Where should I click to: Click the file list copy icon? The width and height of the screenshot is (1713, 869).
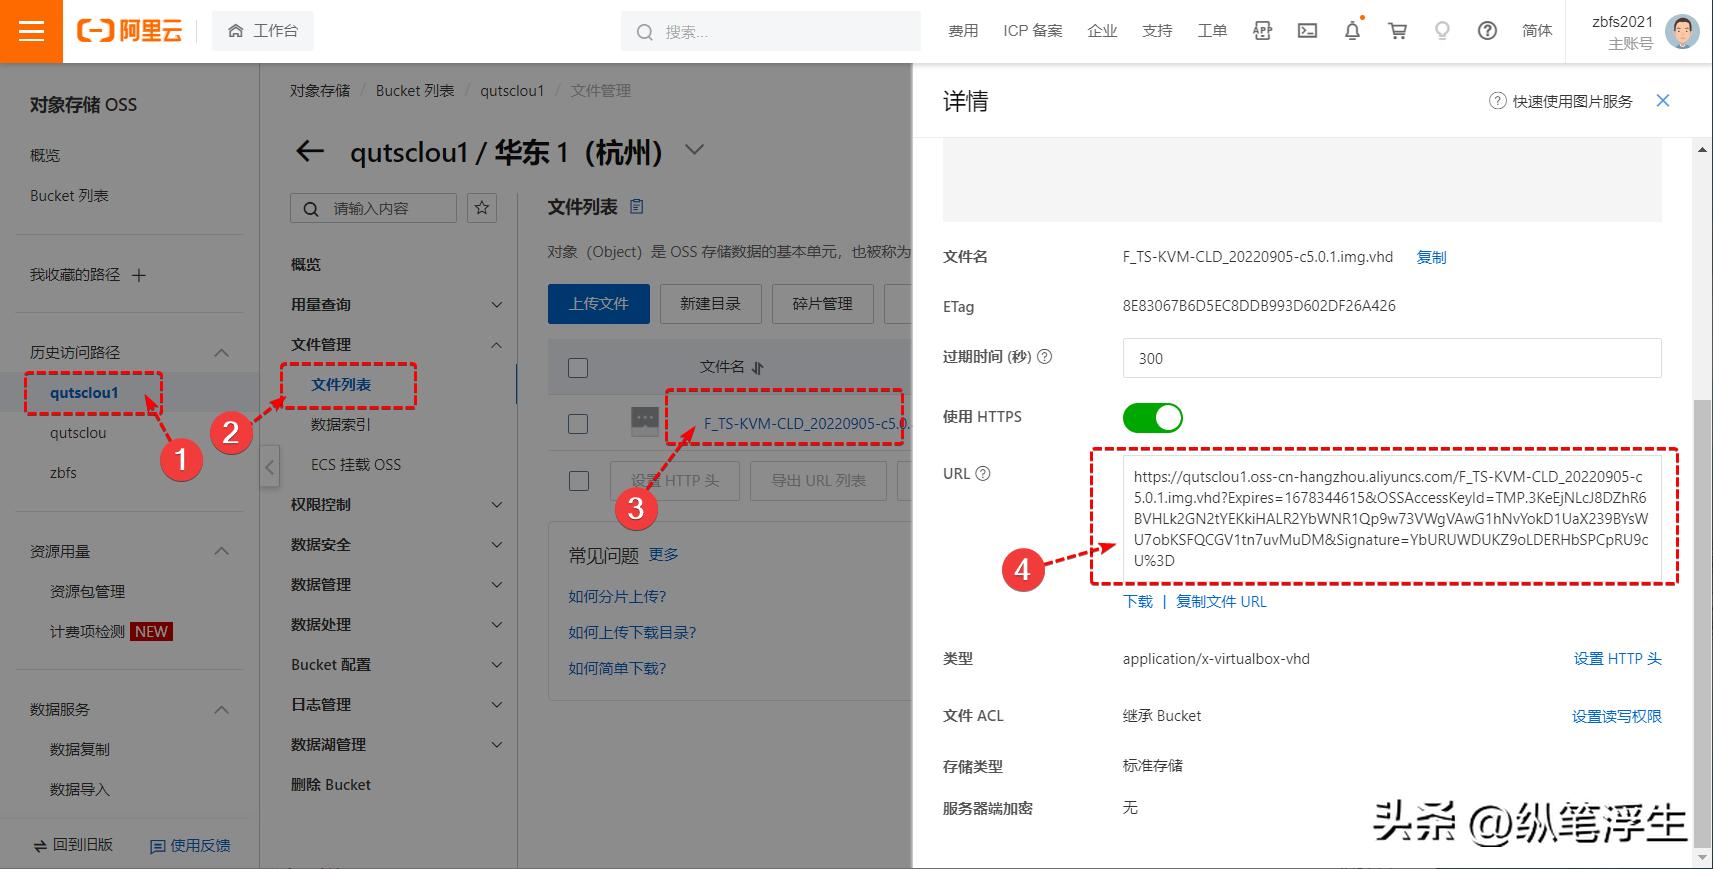[637, 206]
